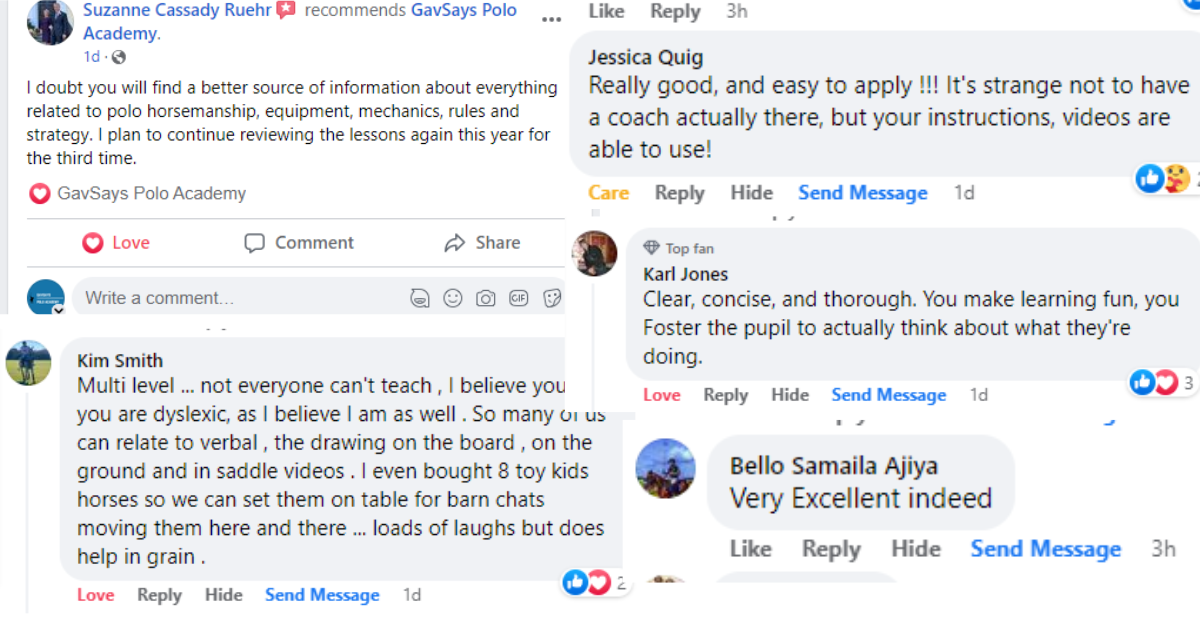Toggle Care reaction on Jessica Quig's comment
The image size is (1200, 628).
(x=608, y=193)
